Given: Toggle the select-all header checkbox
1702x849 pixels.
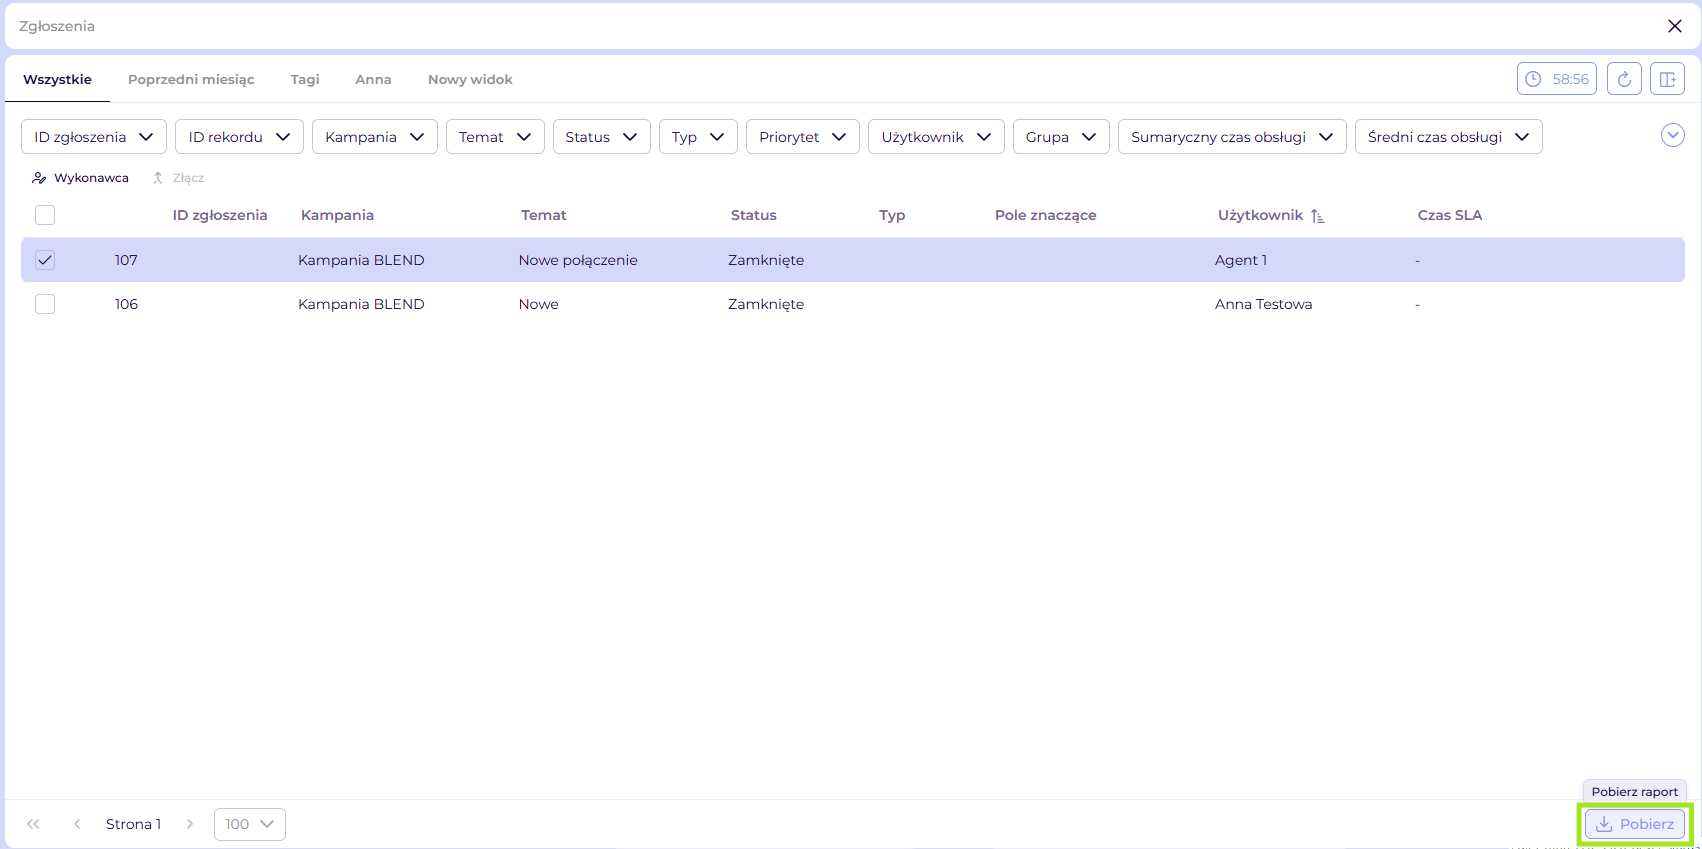Looking at the screenshot, I should pos(45,215).
